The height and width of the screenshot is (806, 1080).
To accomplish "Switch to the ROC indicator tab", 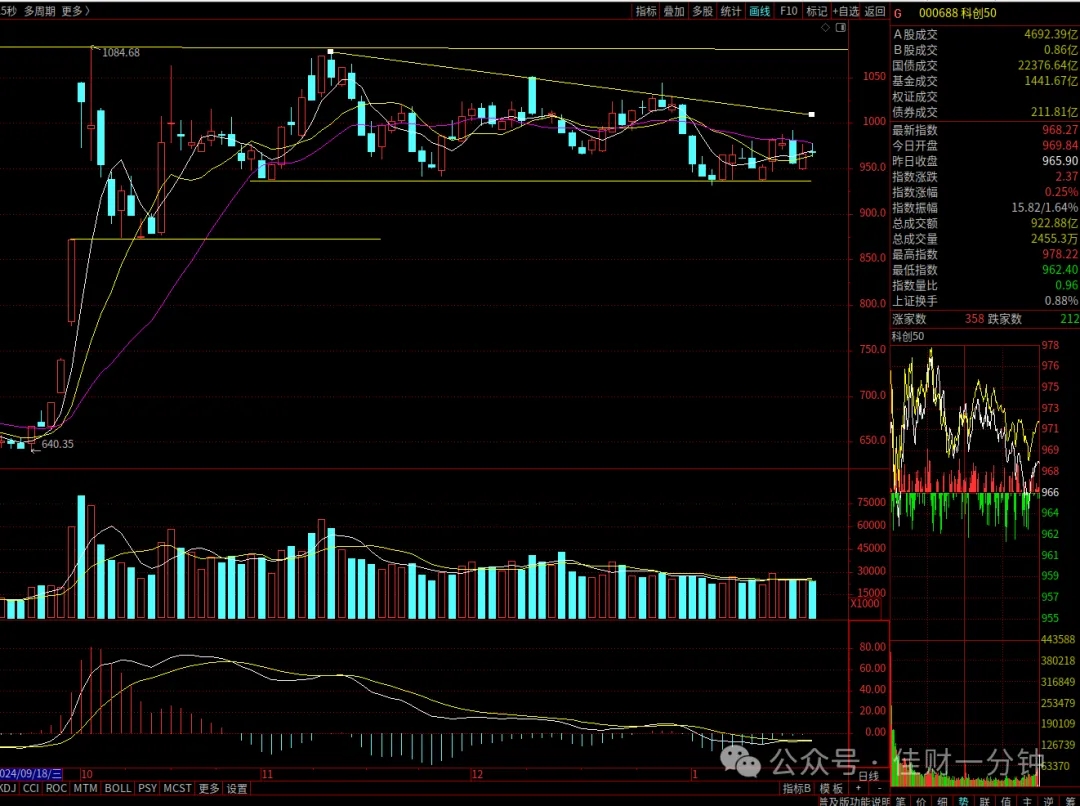I will coord(56,788).
